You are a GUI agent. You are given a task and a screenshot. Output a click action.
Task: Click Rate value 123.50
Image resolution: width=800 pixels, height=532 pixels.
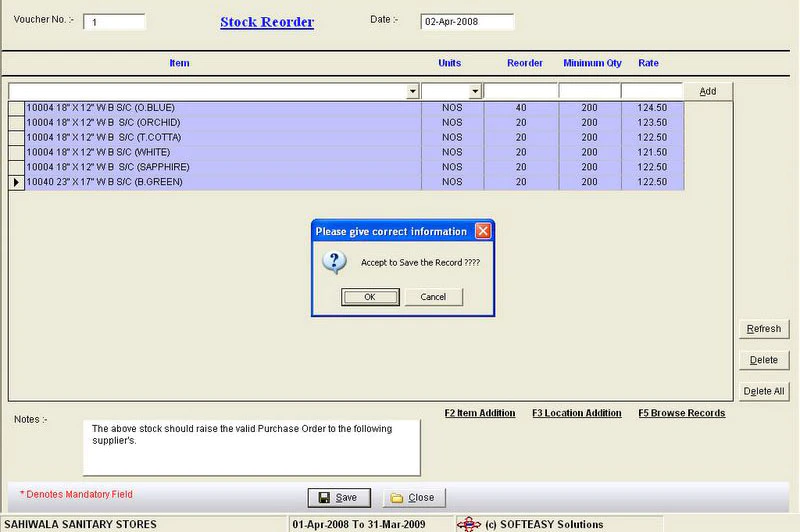click(x=652, y=122)
